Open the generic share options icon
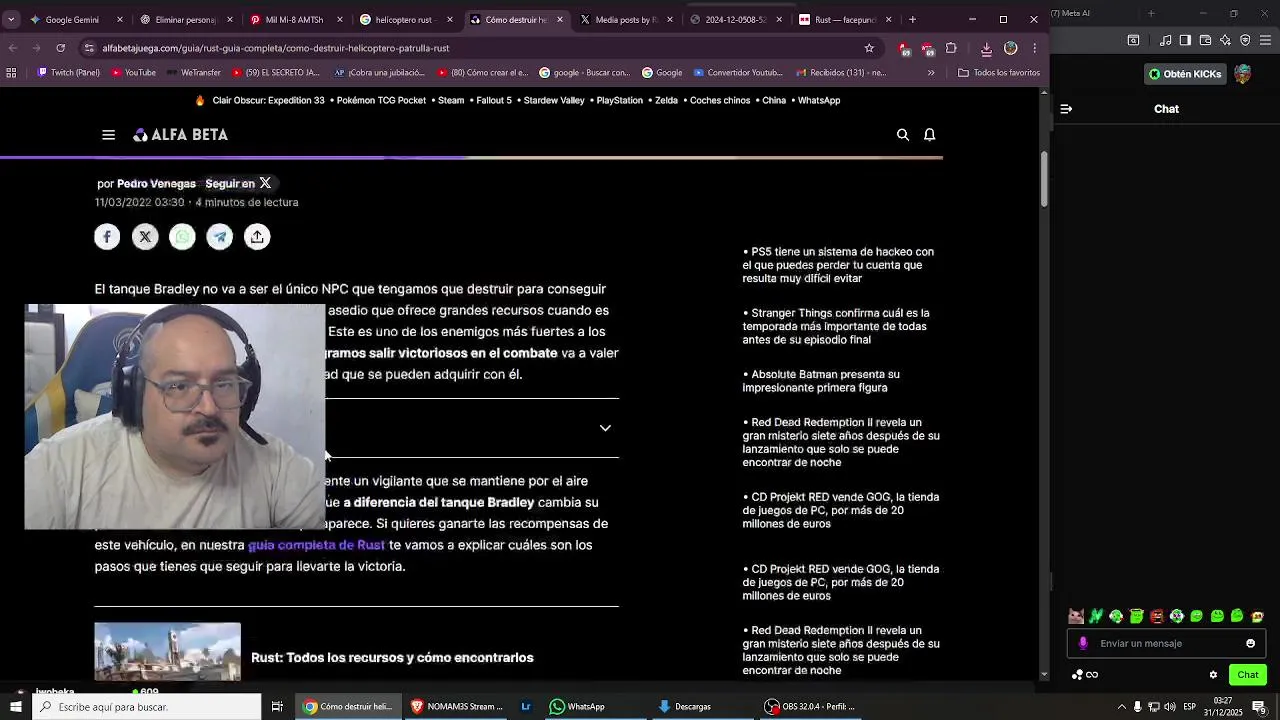The height and width of the screenshot is (720, 1280). [x=257, y=237]
